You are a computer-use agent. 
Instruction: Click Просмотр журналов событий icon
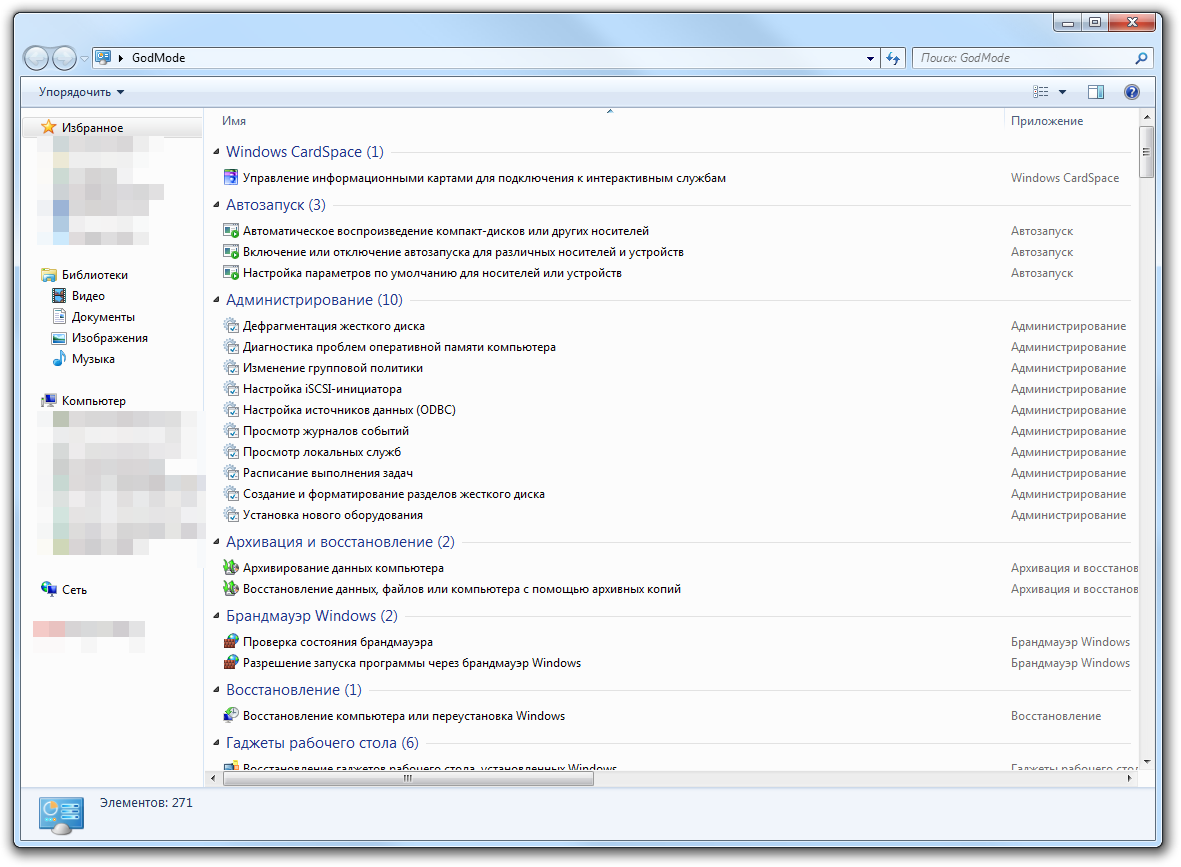(231, 431)
